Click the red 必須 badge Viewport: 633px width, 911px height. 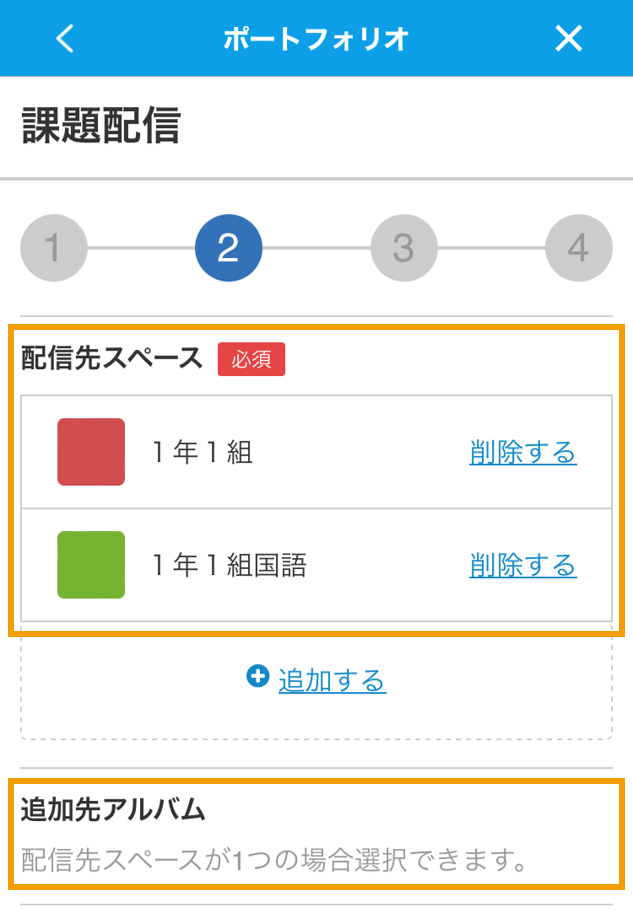[x=251, y=359]
